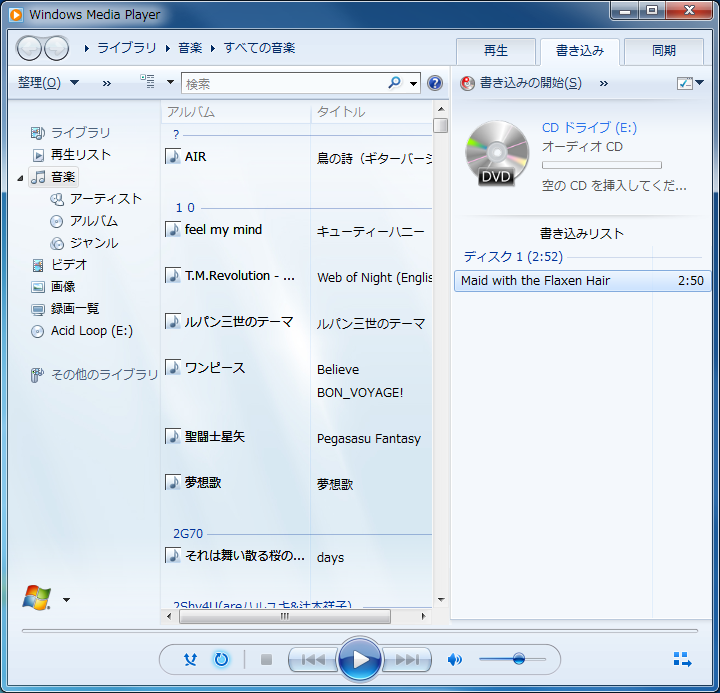The image size is (720, 693).
Task: Click the vertical scrollbar down arrow
Action: (441, 600)
